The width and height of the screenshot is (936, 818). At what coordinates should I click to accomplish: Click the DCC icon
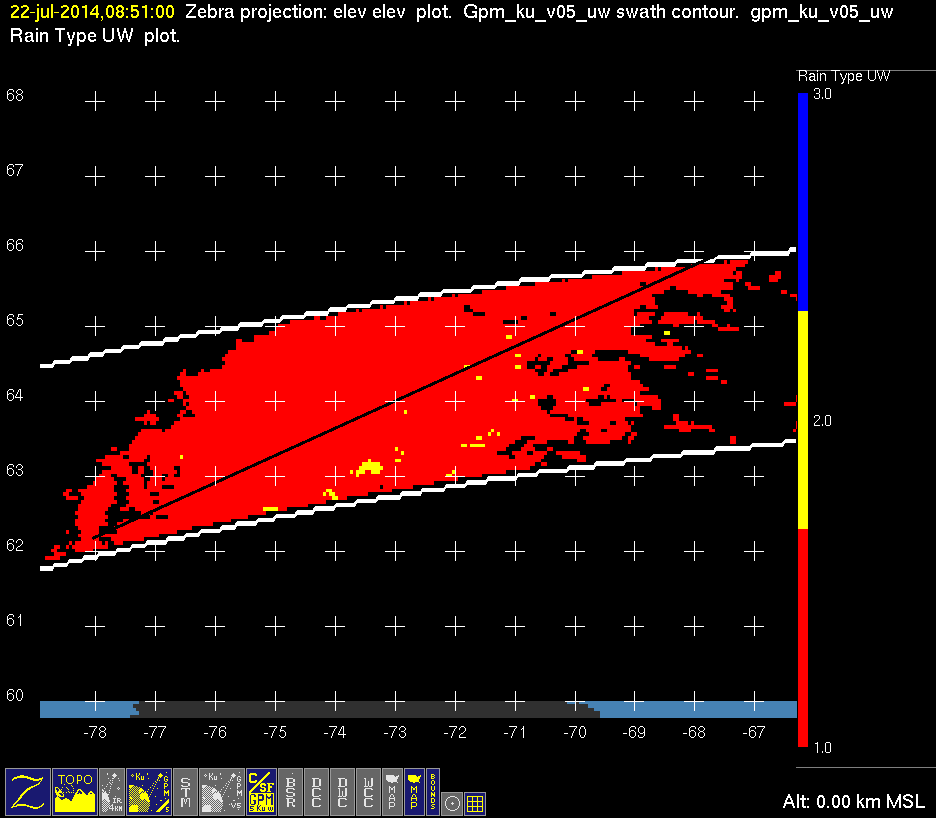[x=316, y=791]
